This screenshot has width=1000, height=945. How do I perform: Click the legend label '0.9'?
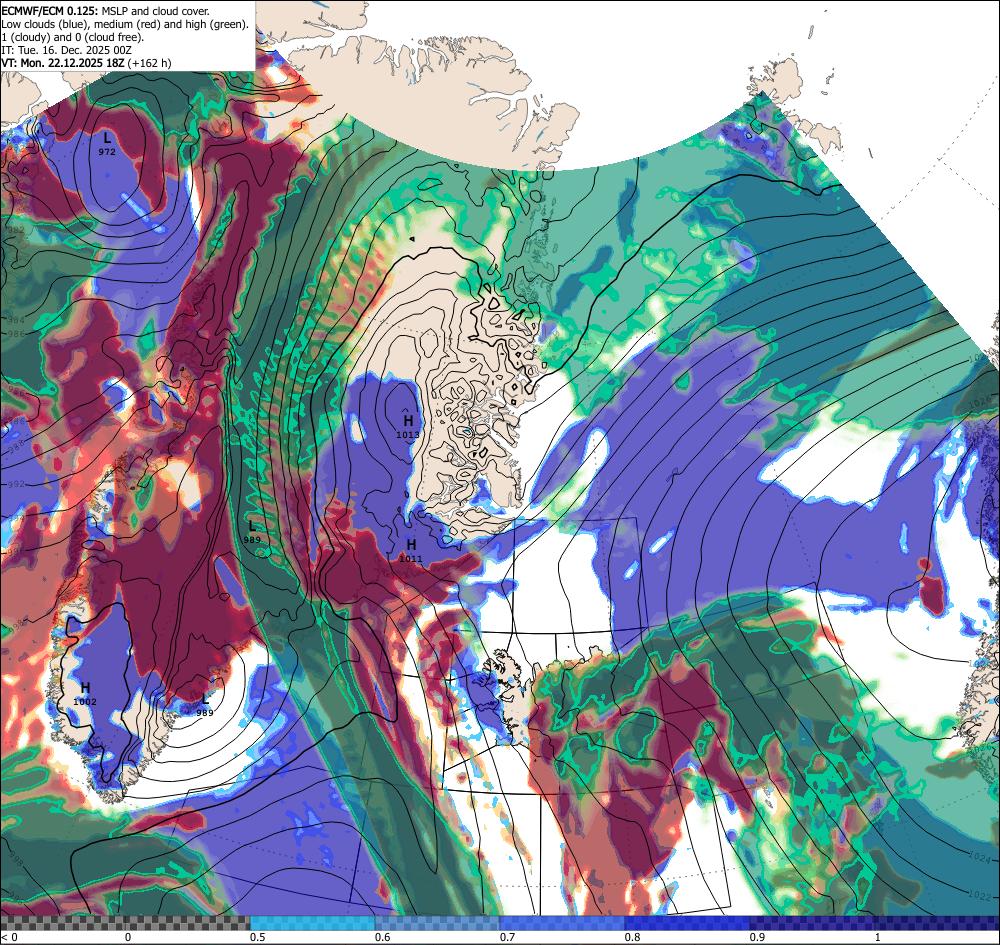coord(758,937)
